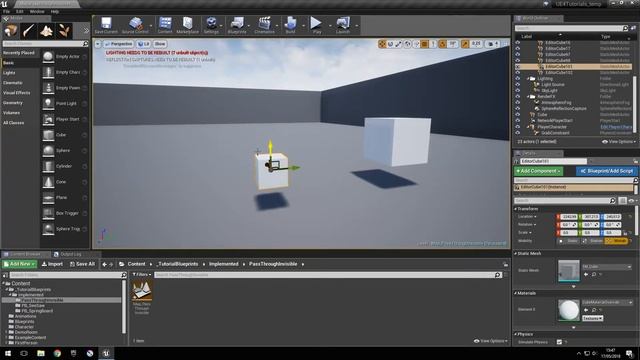640x360 pixels.
Task: Set Mobility to Movable
Action: click(617, 241)
